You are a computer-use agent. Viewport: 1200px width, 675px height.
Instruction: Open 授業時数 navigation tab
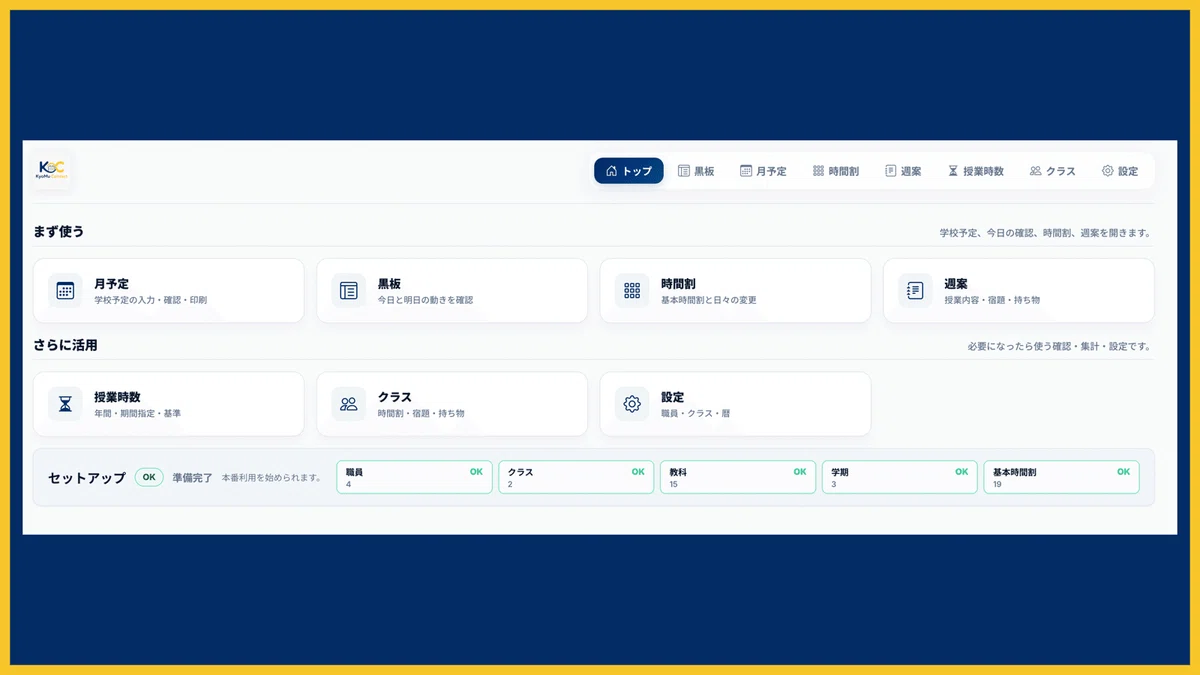pos(976,171)
